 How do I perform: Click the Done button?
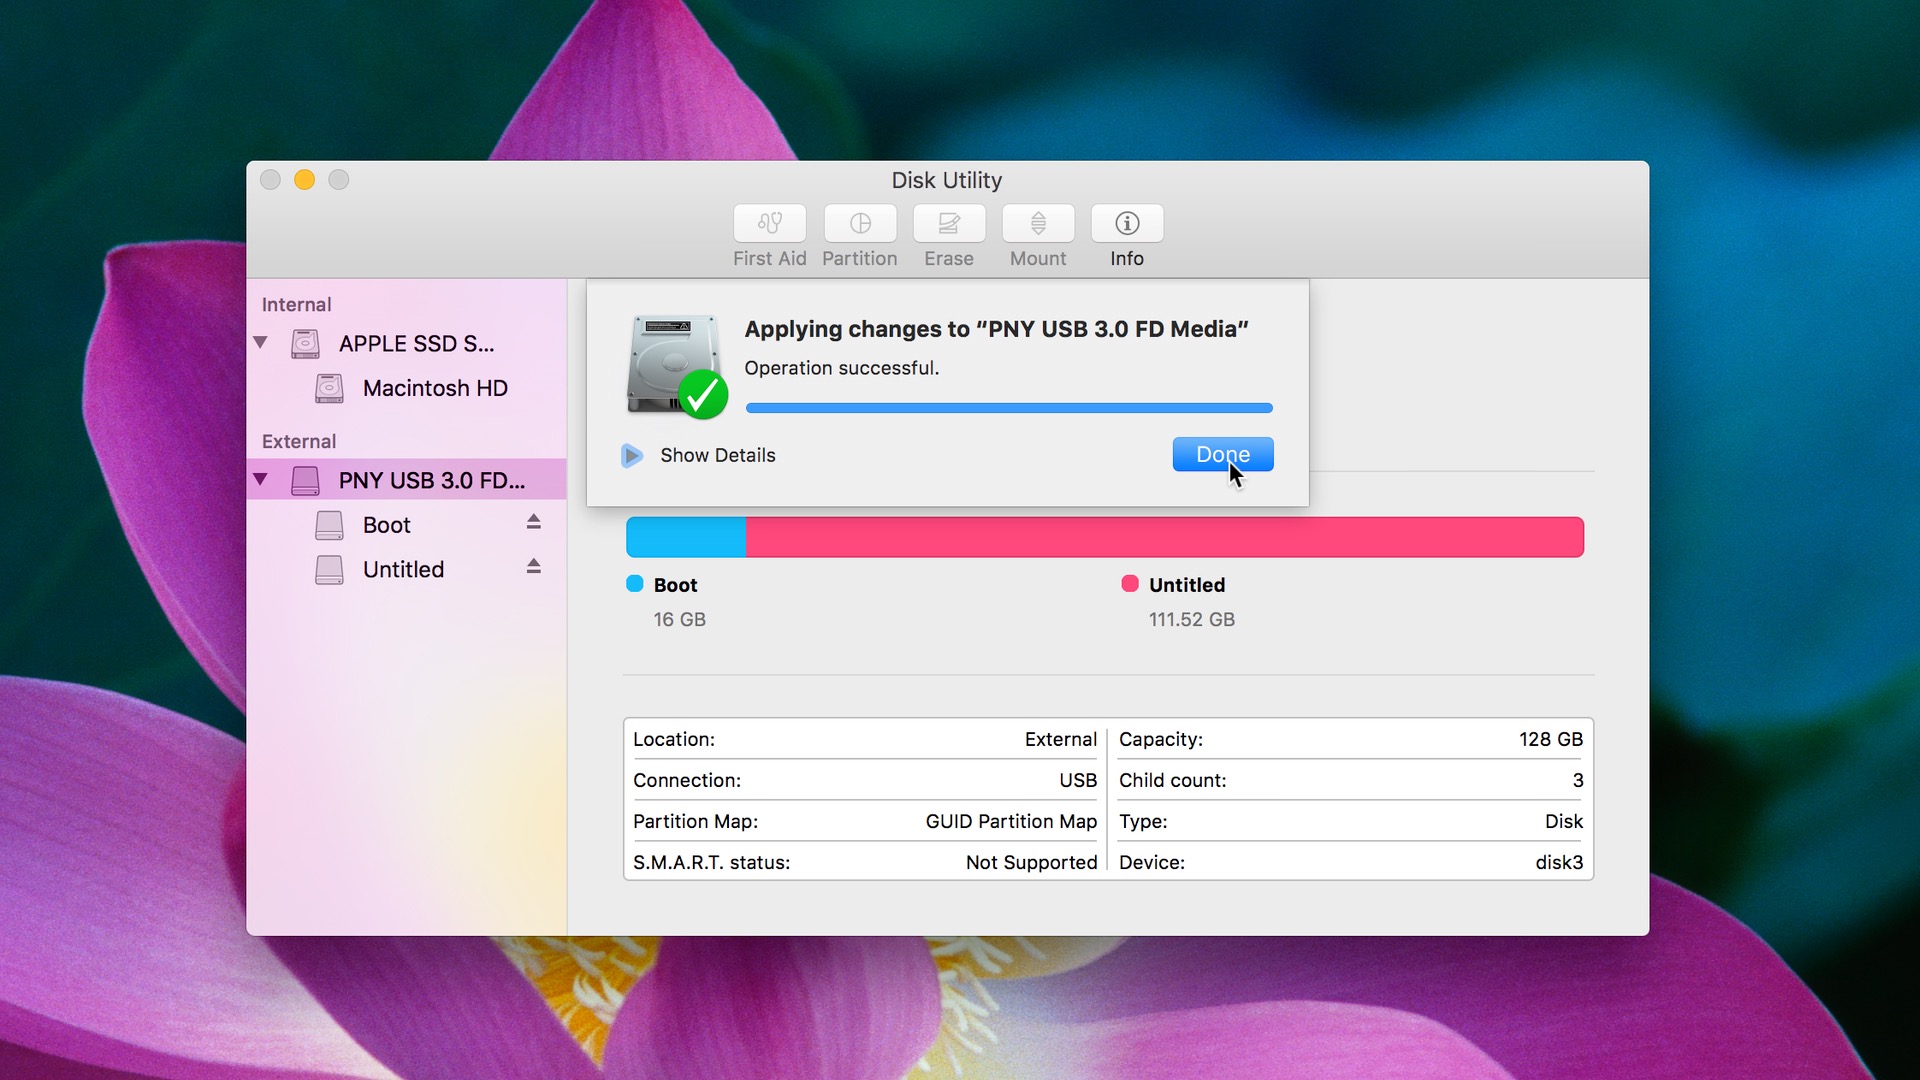pos(1221,454)
